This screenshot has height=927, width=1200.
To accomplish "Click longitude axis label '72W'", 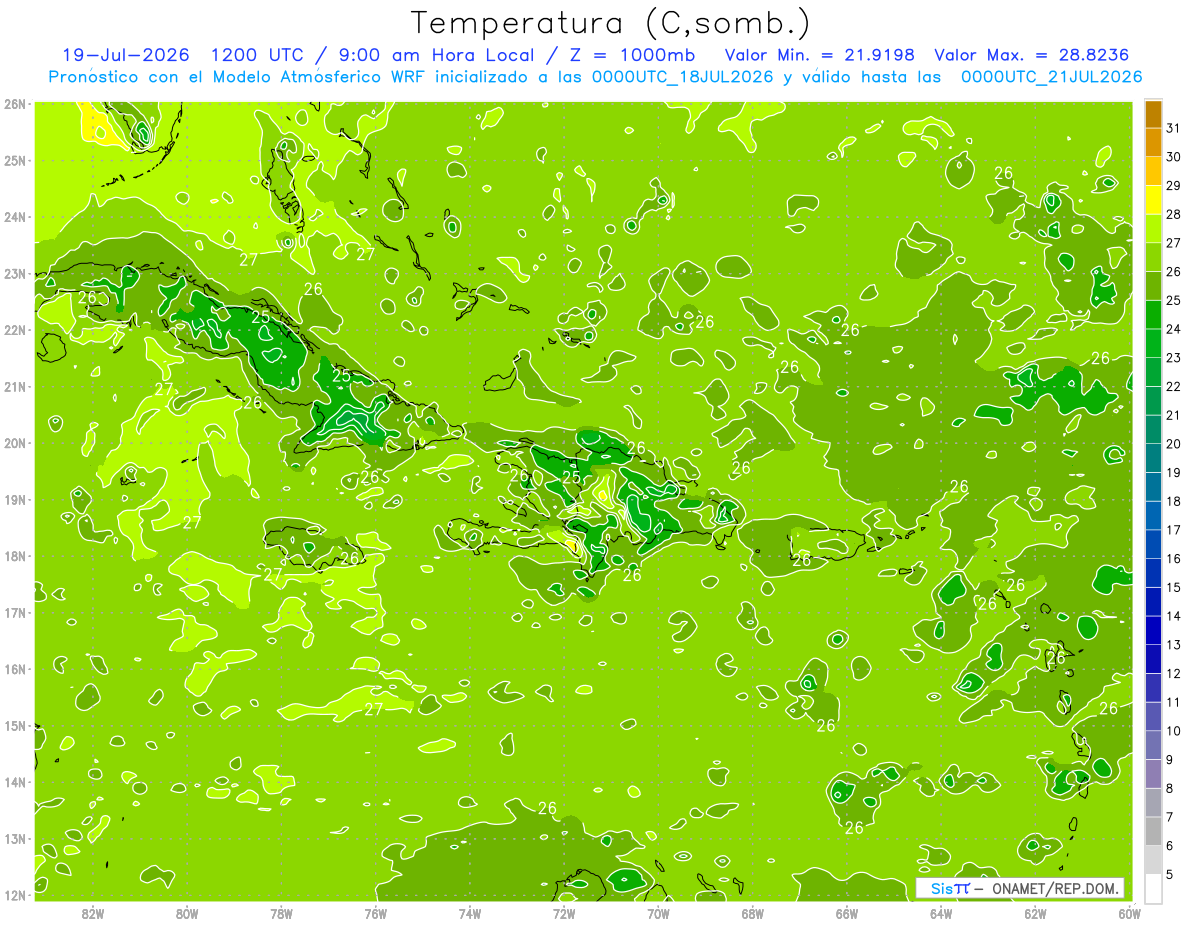I will point(564,913).
